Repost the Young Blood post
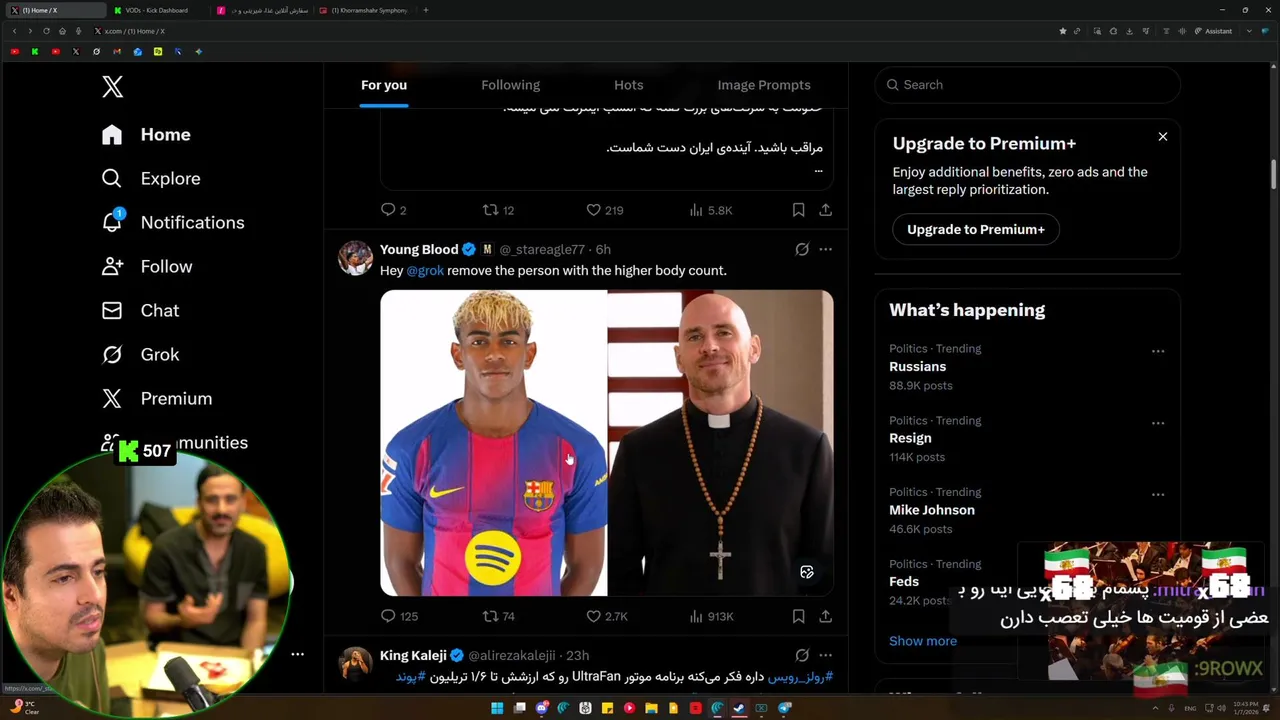This screenshot has height=720, width=1280. pos(498,616)
